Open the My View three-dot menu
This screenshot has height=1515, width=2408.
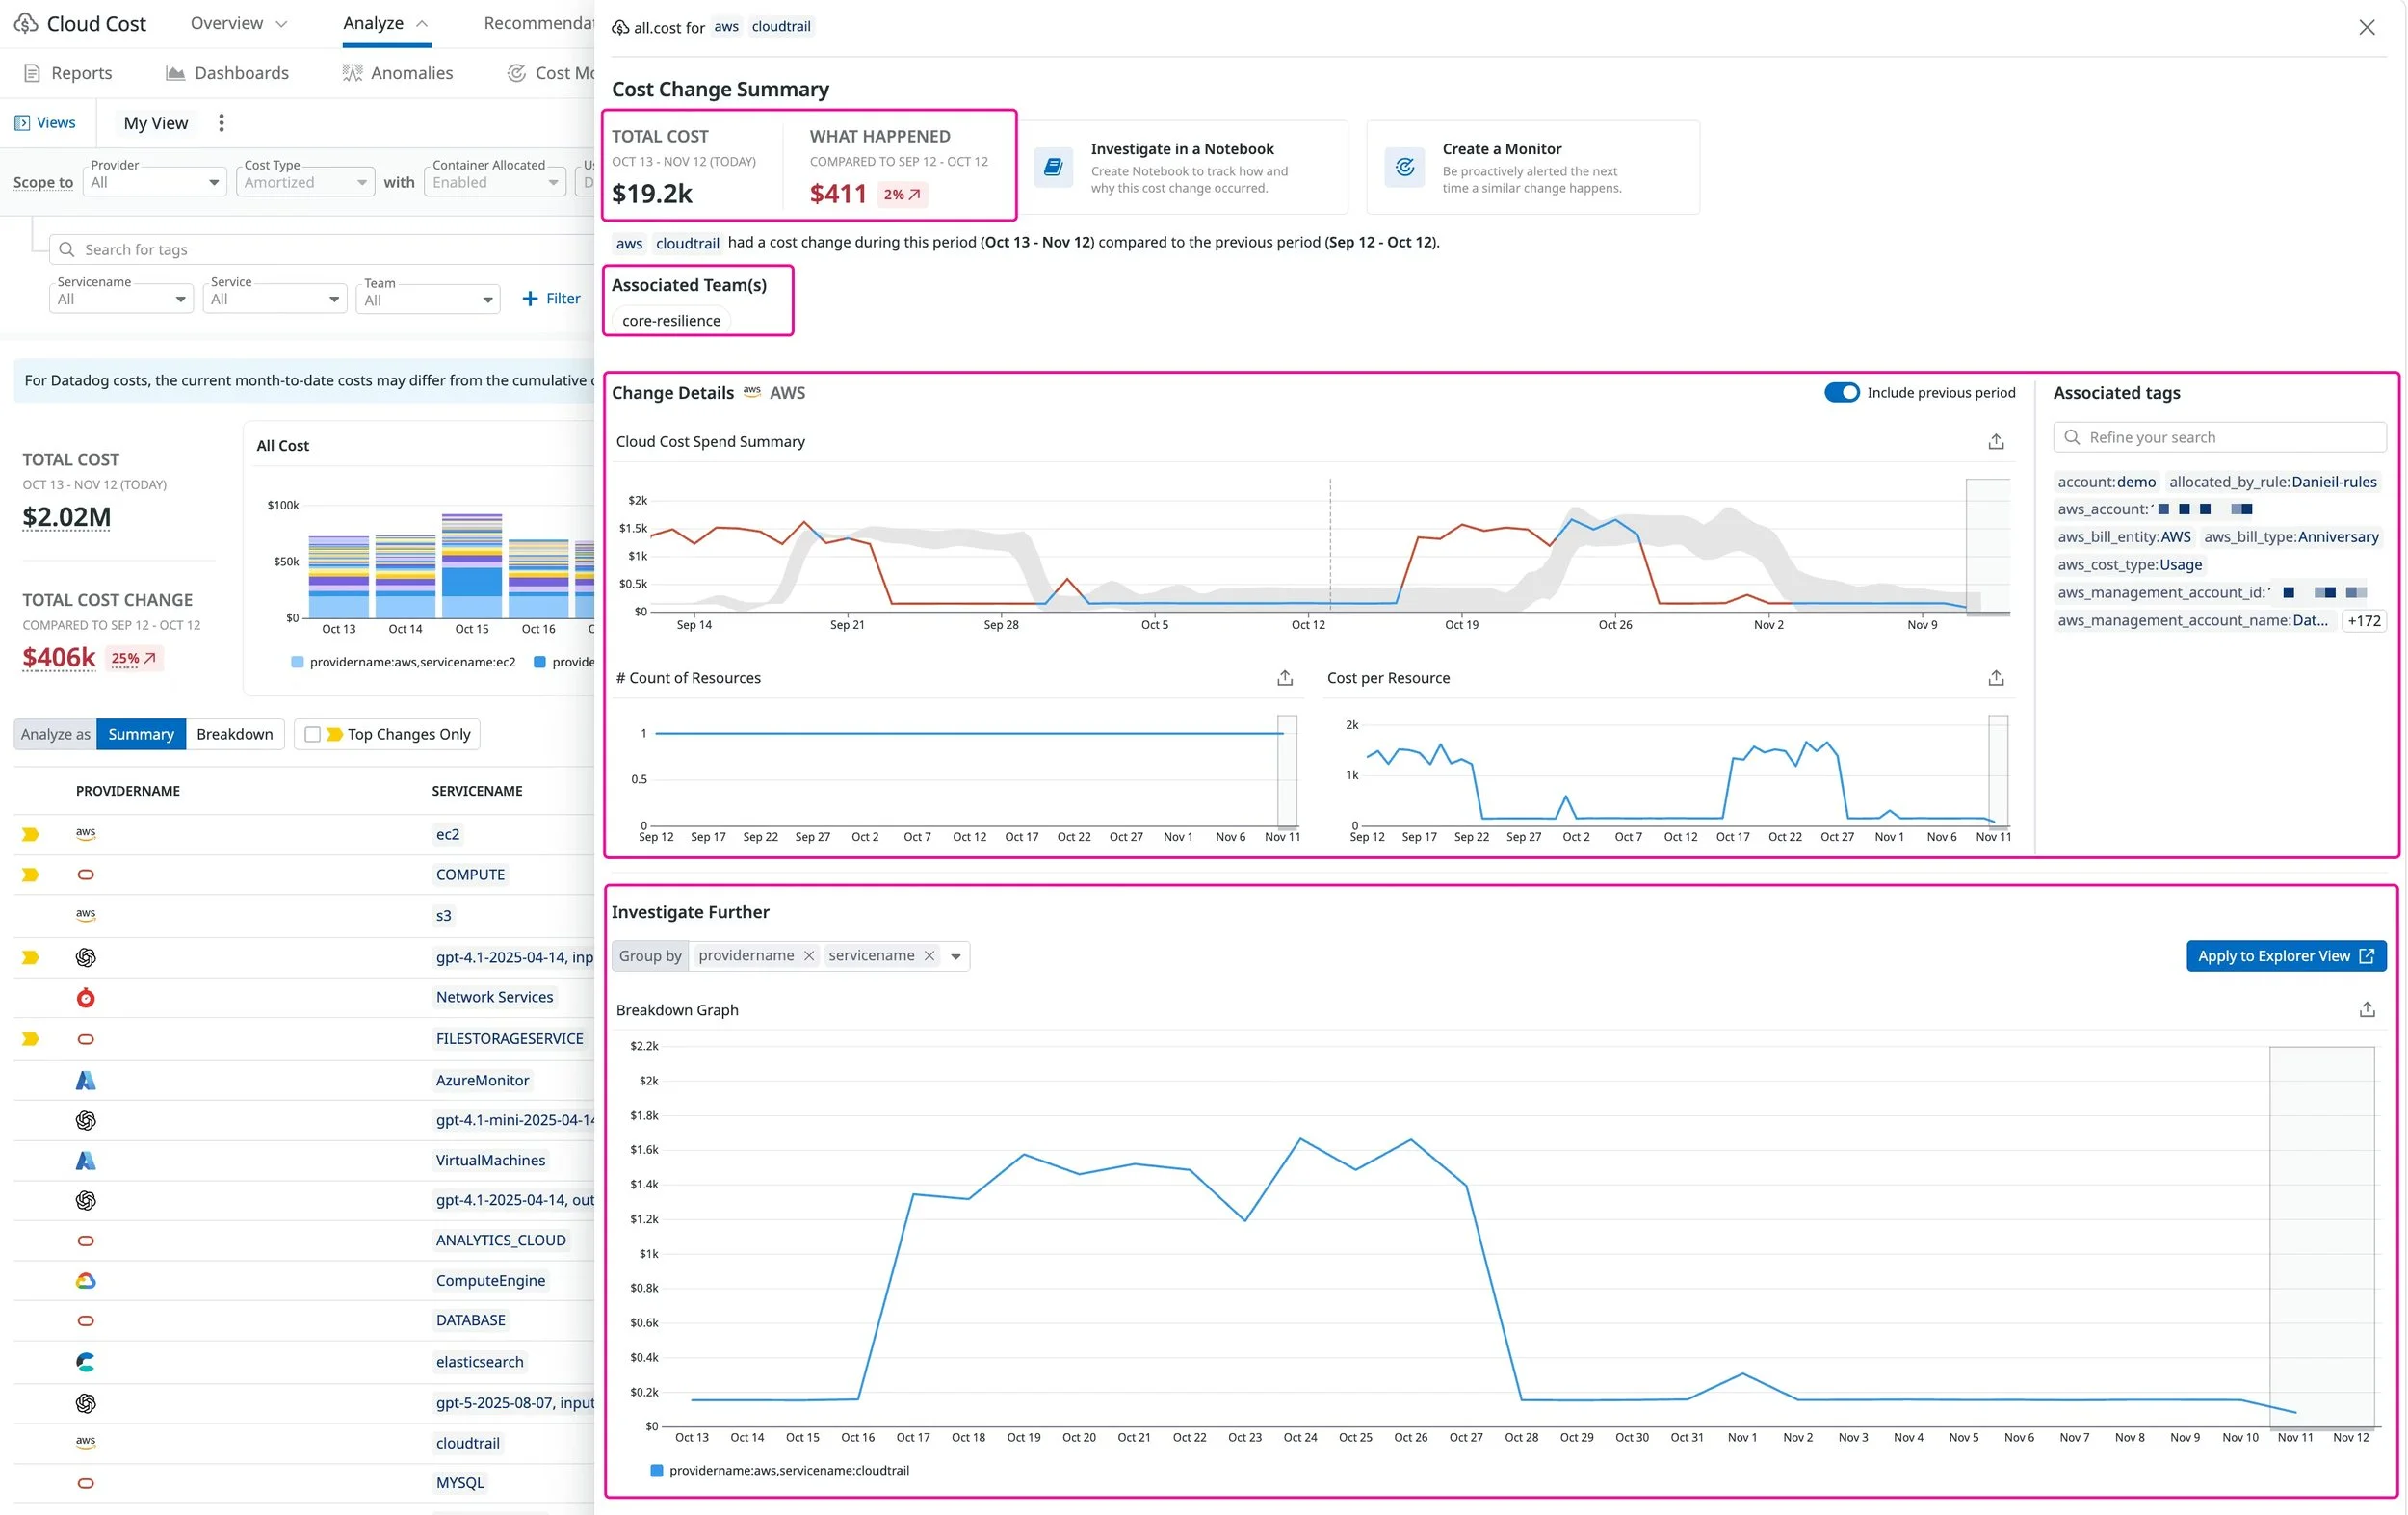tap(221, 123)
